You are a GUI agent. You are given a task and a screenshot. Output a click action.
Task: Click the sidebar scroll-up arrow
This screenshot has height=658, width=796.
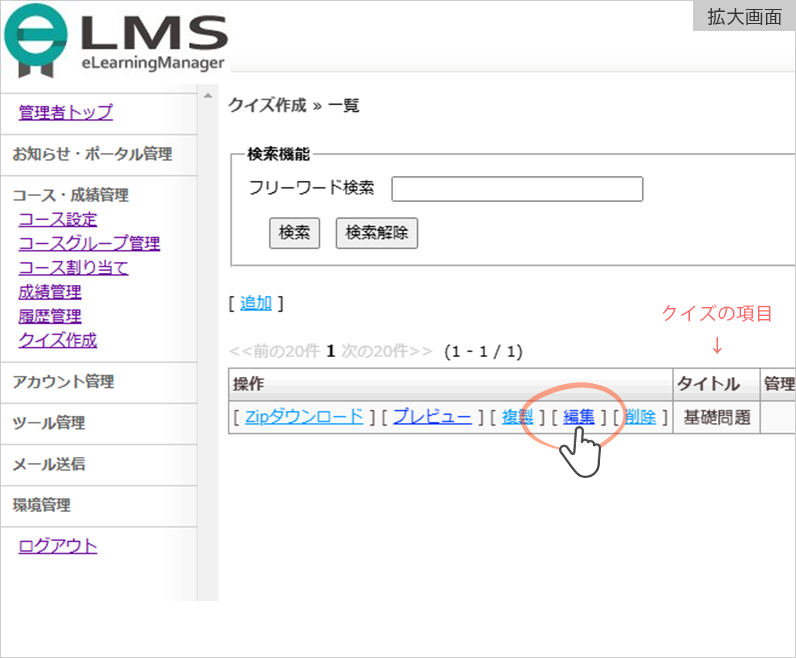point(208,95)
